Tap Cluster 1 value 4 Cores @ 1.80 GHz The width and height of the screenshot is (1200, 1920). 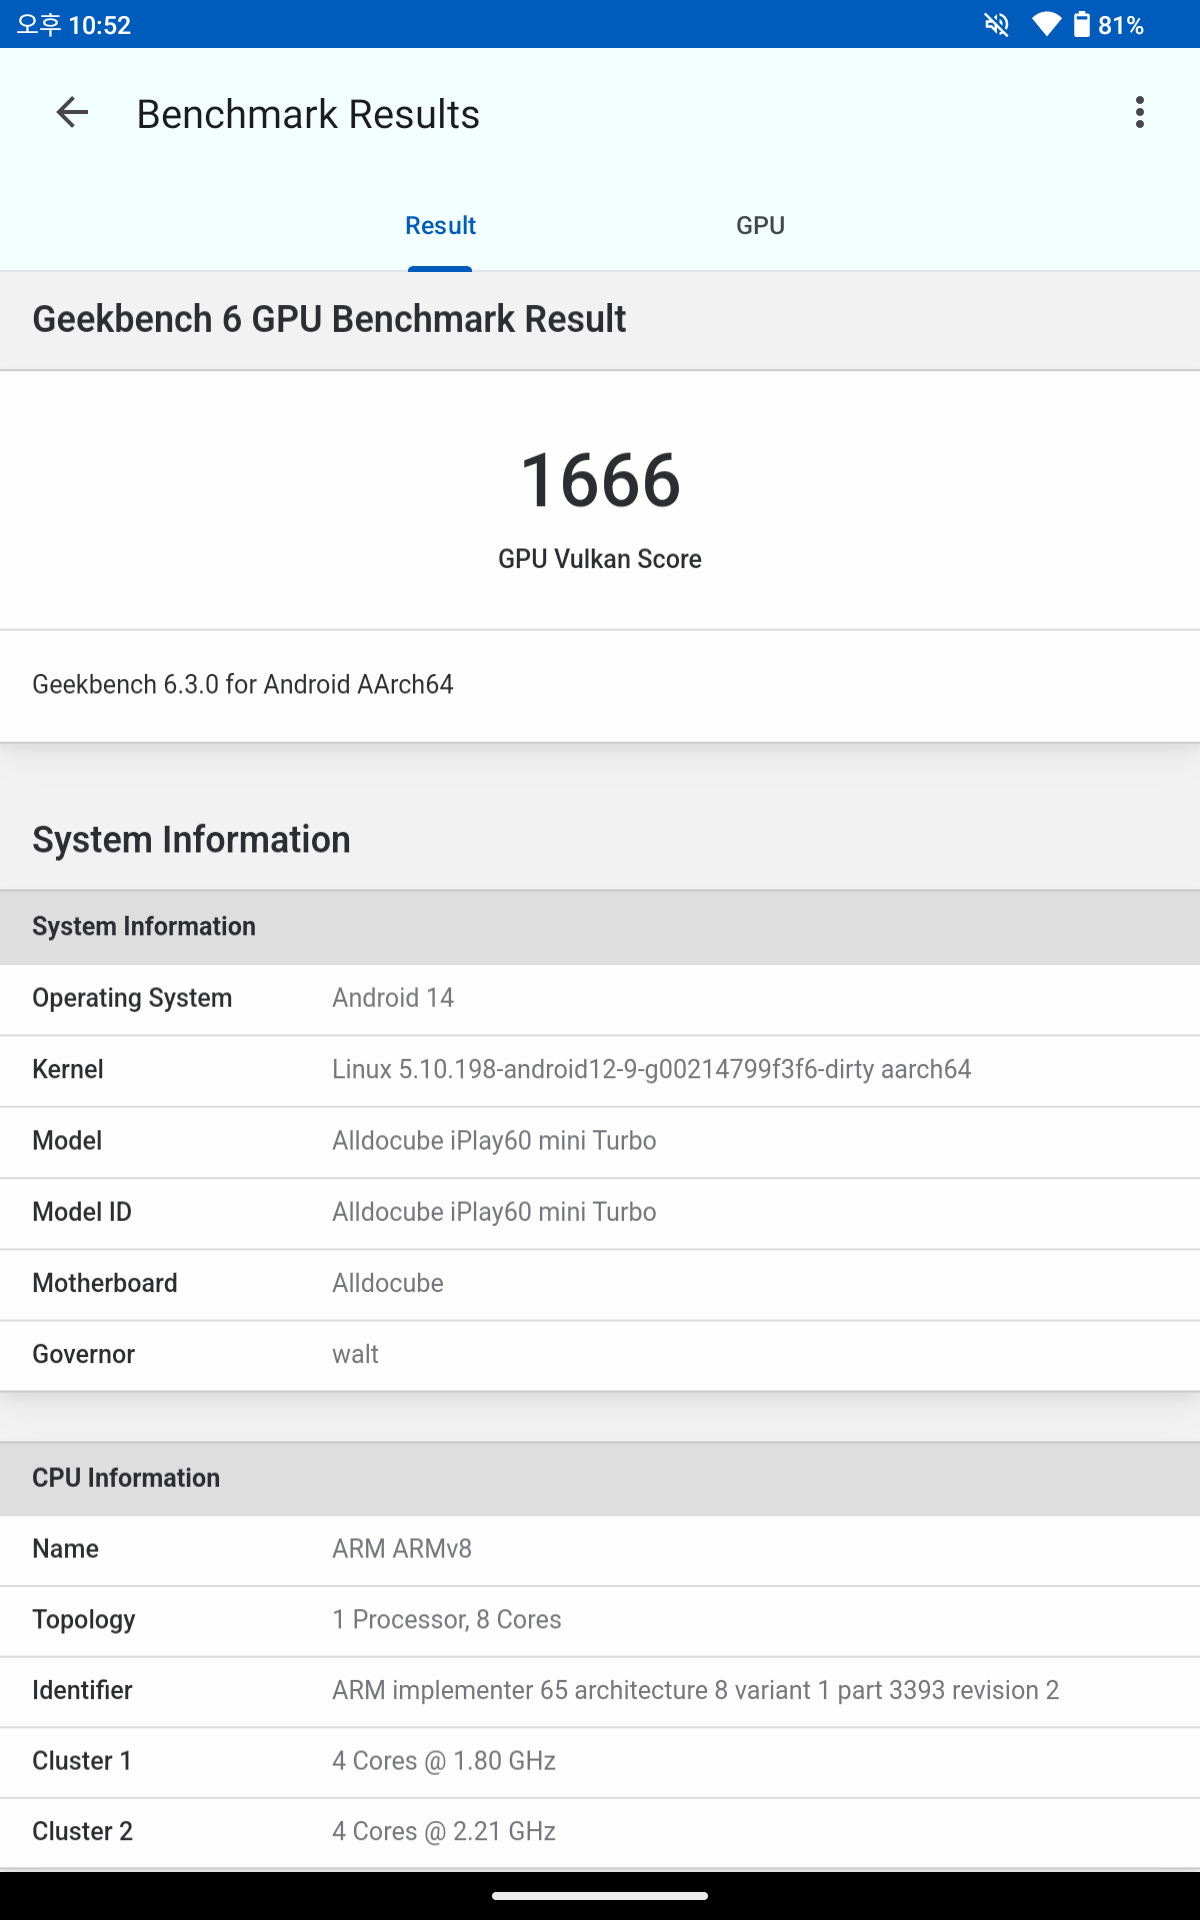click(444, 1761)
